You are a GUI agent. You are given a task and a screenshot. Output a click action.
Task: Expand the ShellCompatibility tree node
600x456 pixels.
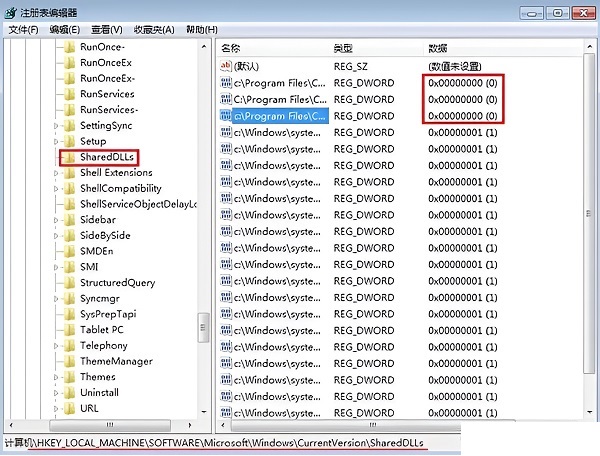[56, 188]
